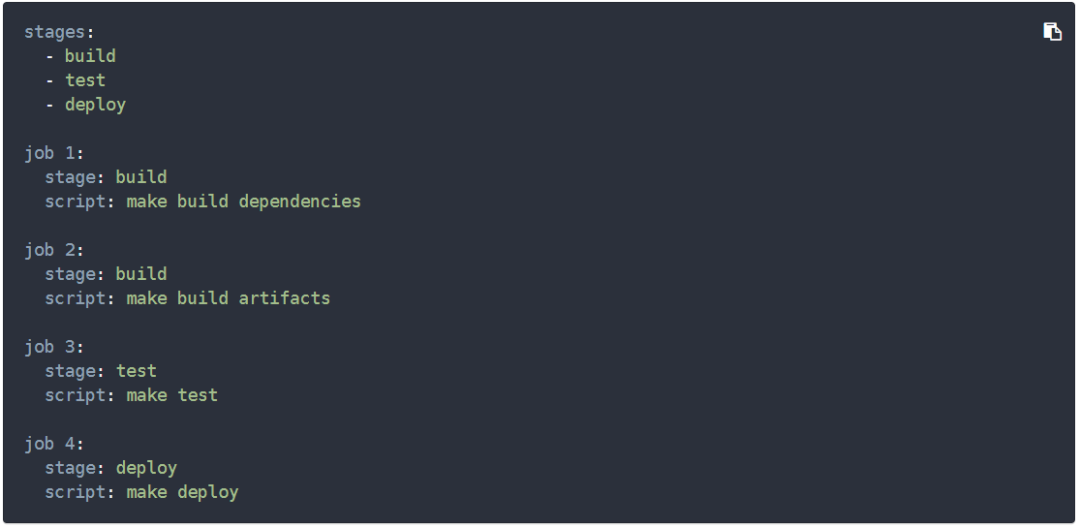
Task: Click the "make deploy" script text
Action: pos(183,492)
